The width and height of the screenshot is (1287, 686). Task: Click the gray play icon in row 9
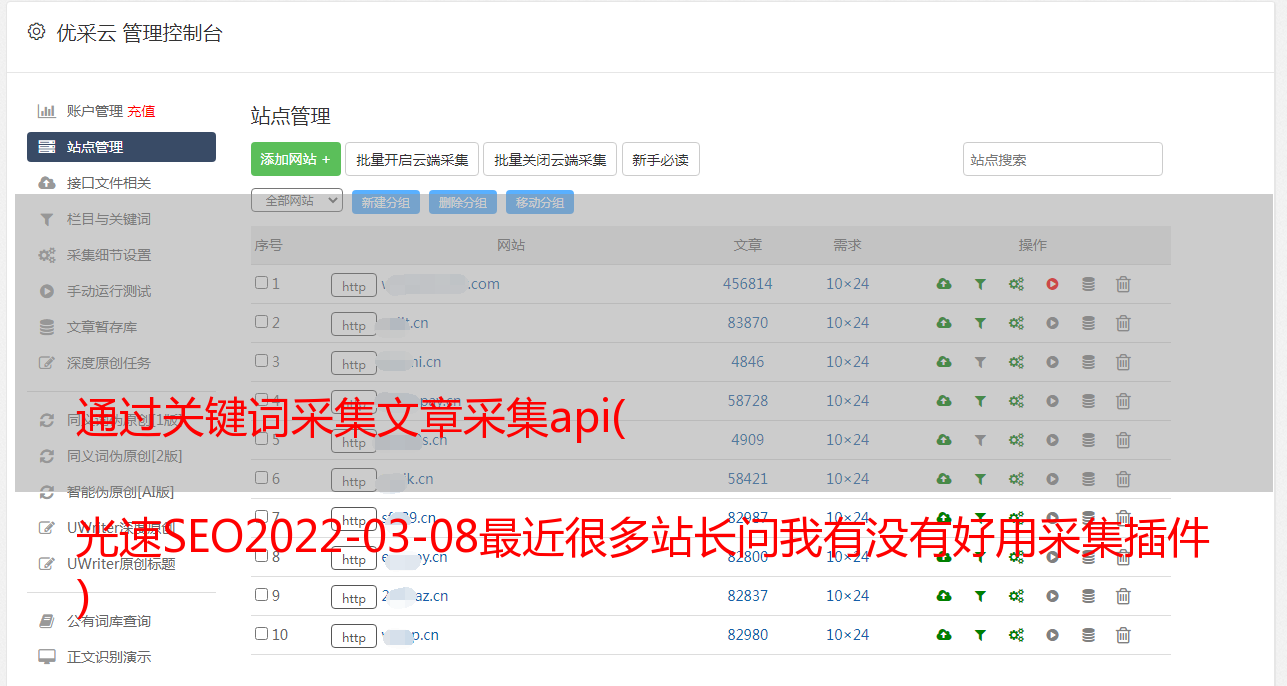(x=1052, y=596)
